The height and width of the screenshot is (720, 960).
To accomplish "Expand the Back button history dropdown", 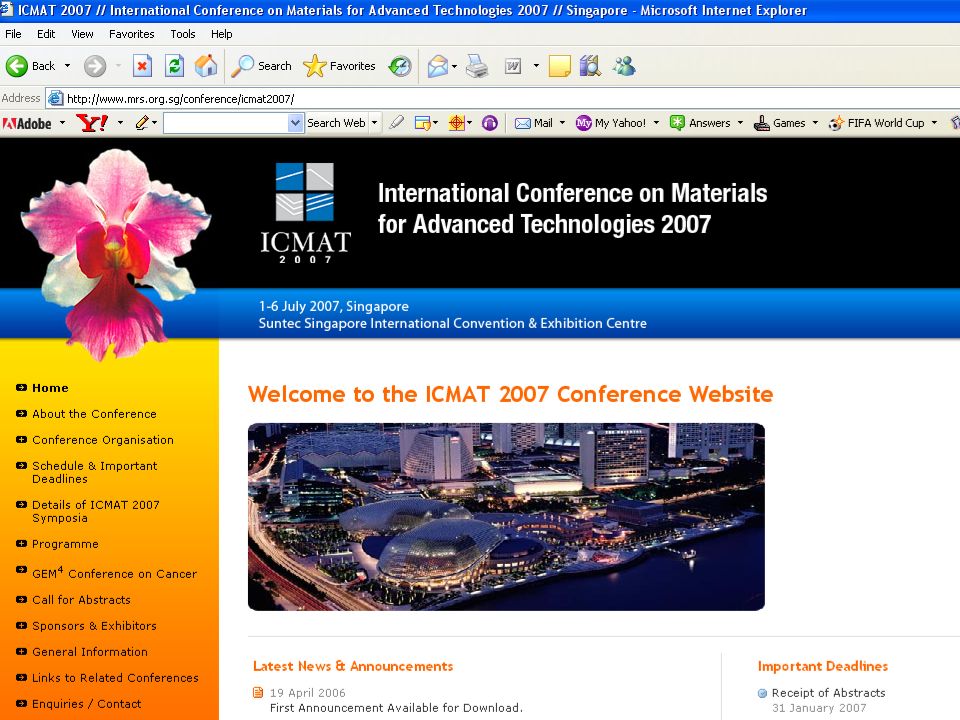I will coord(67,66).
